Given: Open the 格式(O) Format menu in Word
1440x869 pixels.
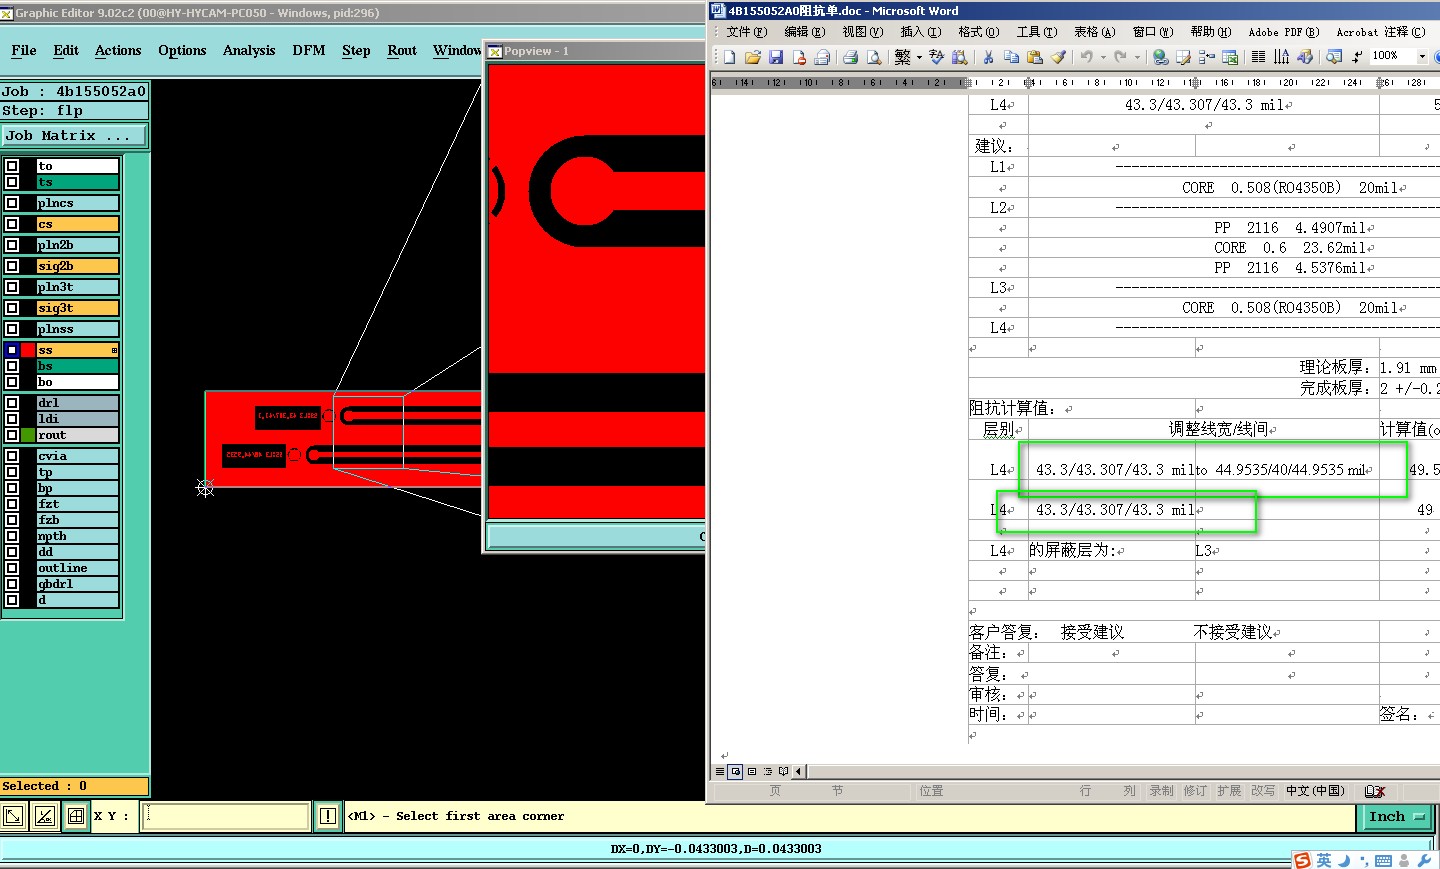Looking at the screenshot, I should point(979,32).
